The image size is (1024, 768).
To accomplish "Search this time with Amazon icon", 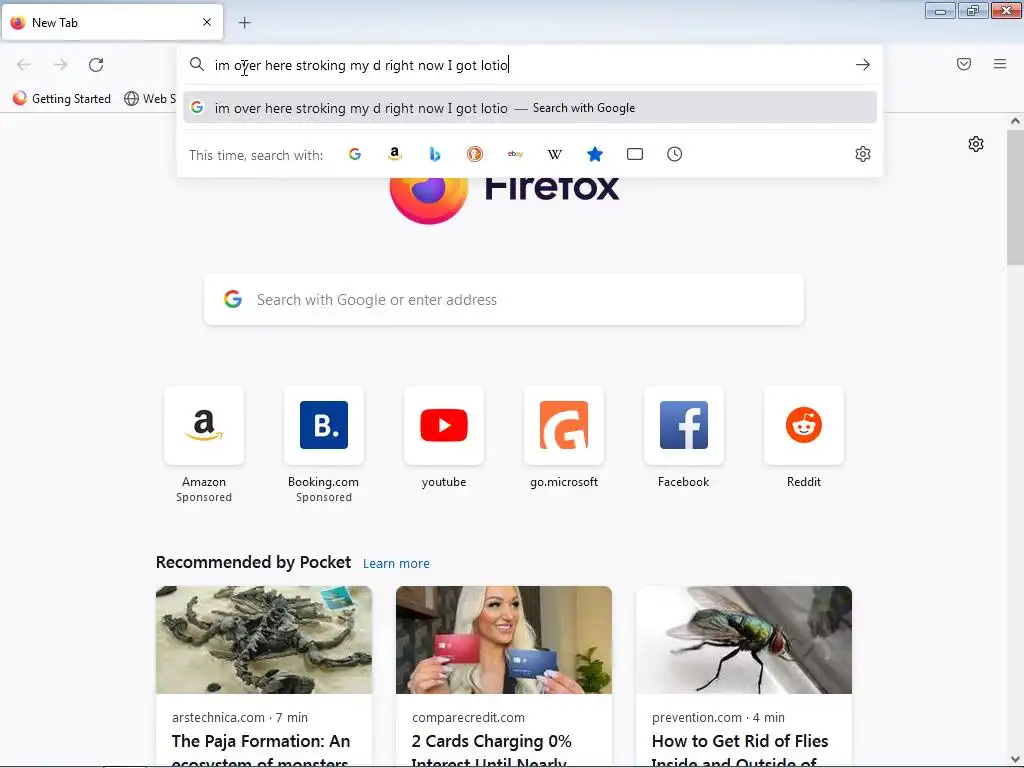I will pos(394,154).
